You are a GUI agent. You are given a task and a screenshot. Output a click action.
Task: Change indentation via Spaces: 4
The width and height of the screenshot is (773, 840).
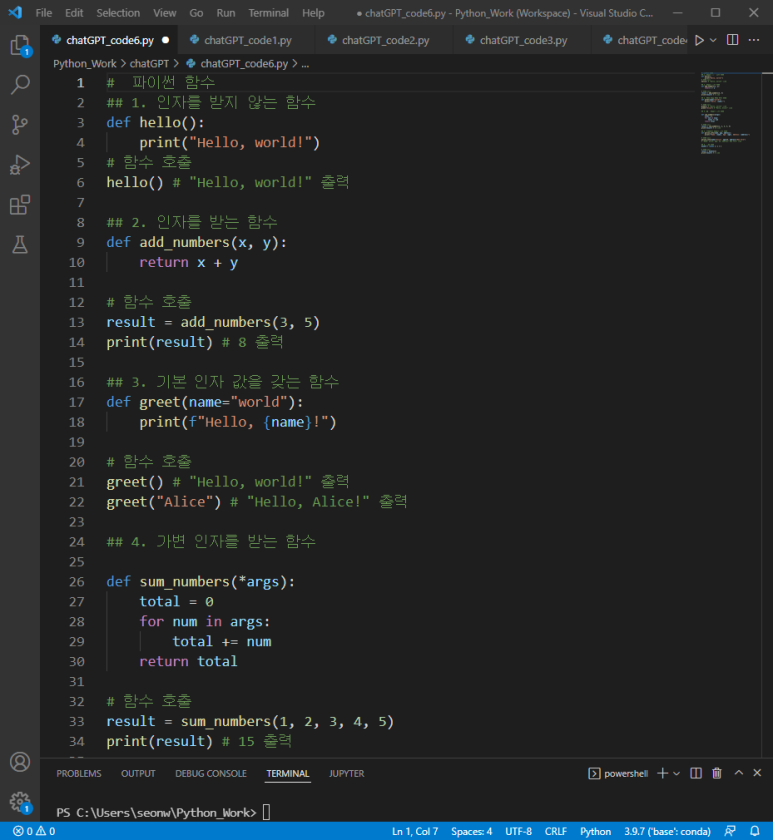pos(471,831)
